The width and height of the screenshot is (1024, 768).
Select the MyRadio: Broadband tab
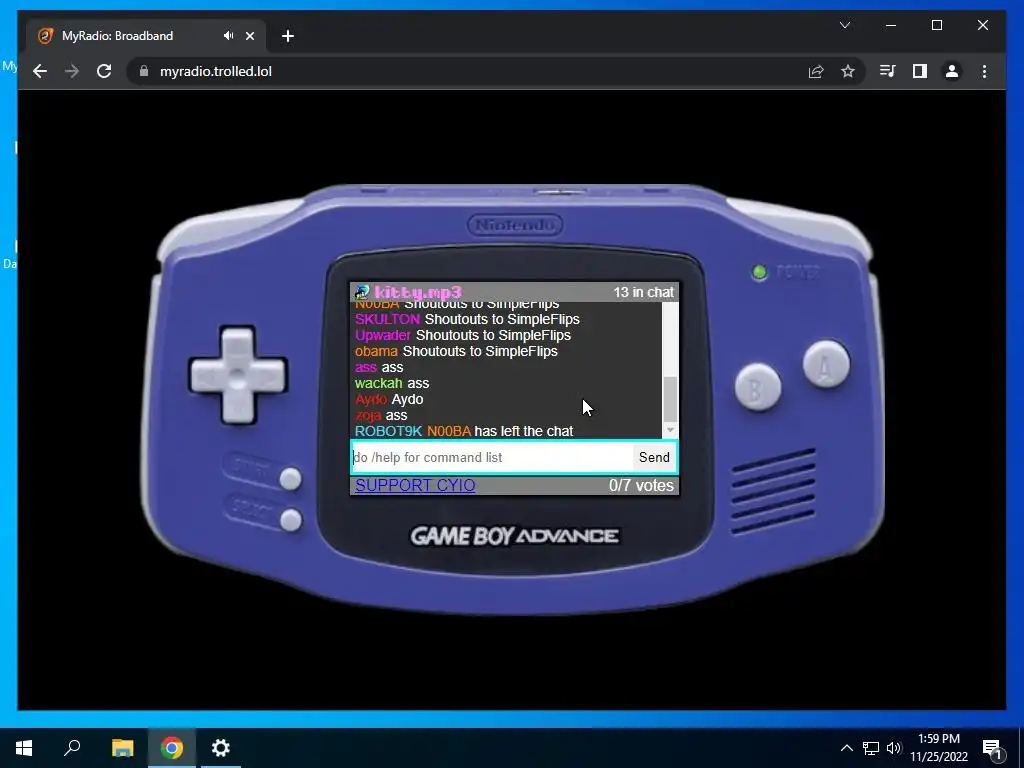[x=146, y=36]
